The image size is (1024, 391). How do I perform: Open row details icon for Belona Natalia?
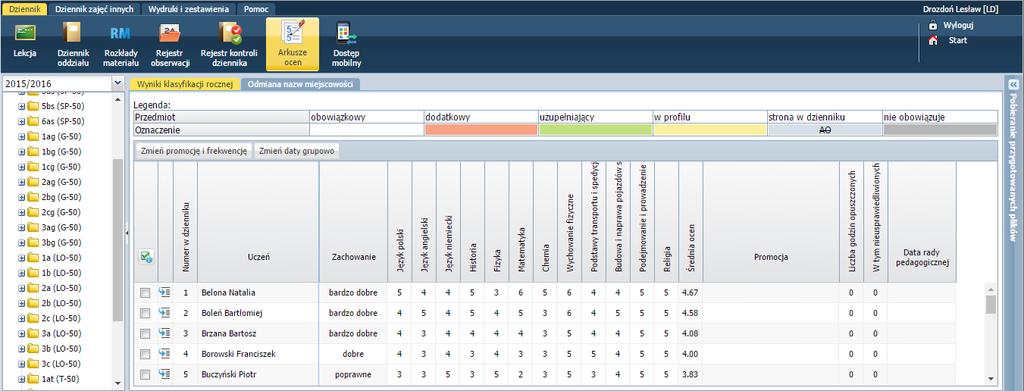pyautogui.click(x=165, y=293)
